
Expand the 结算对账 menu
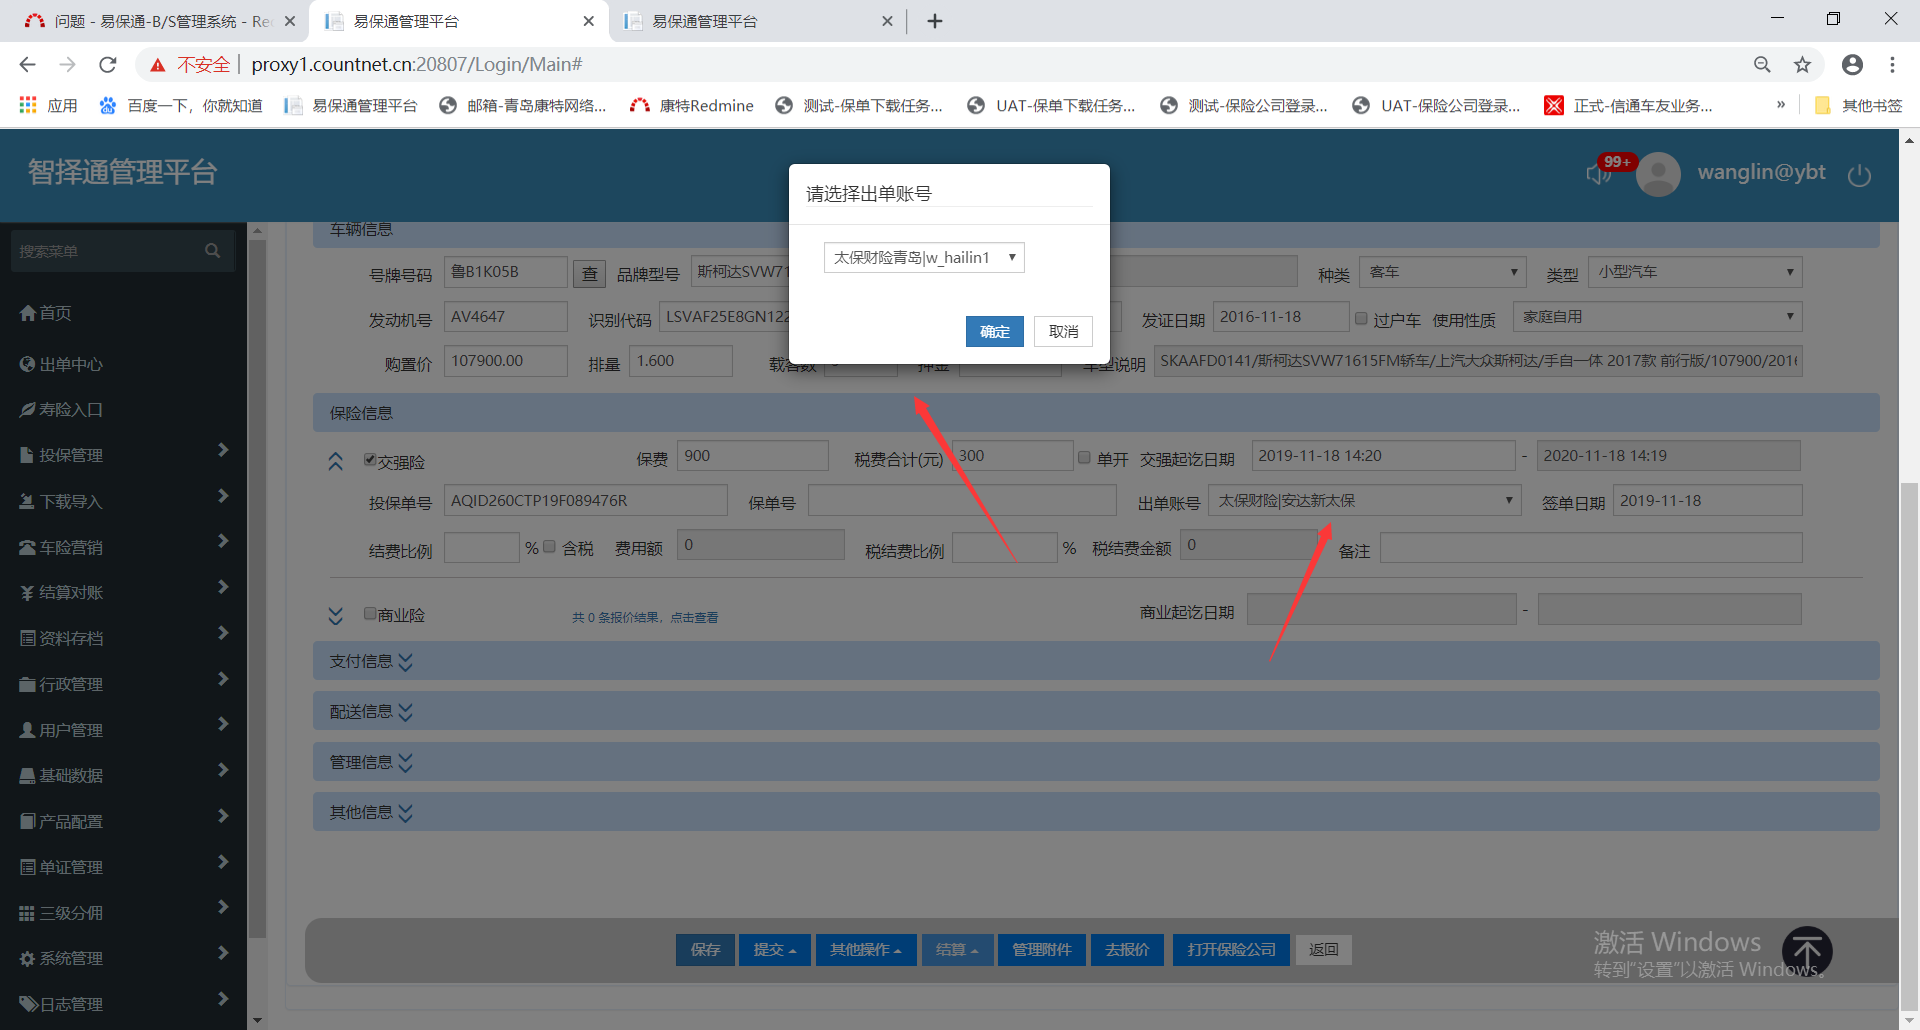pyautogui.click(x=123, y=592)
